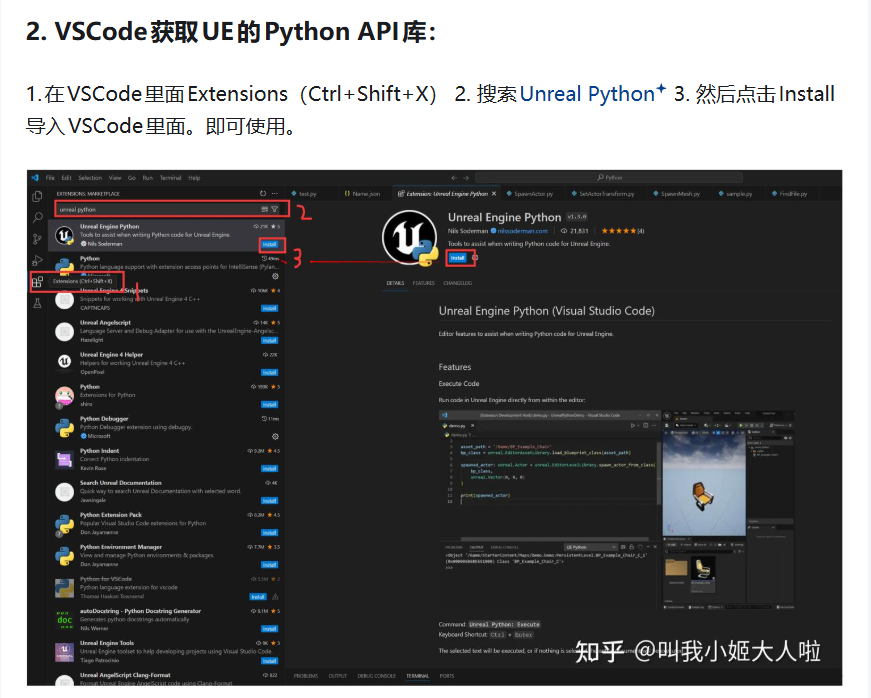Select the Unreal Engine 4 Helper icon

pyautogui.click(x=64, y=362)
